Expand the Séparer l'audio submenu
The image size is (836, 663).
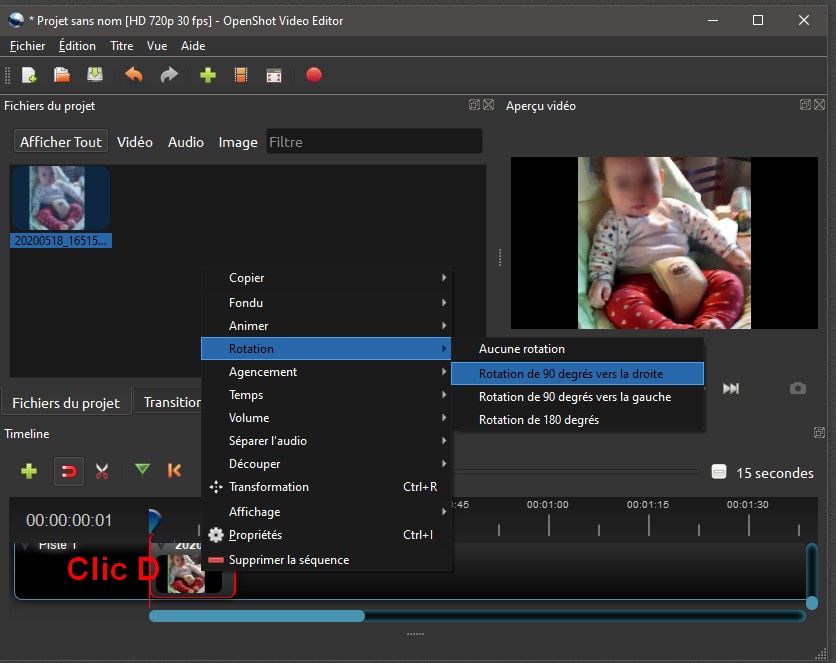326,440
